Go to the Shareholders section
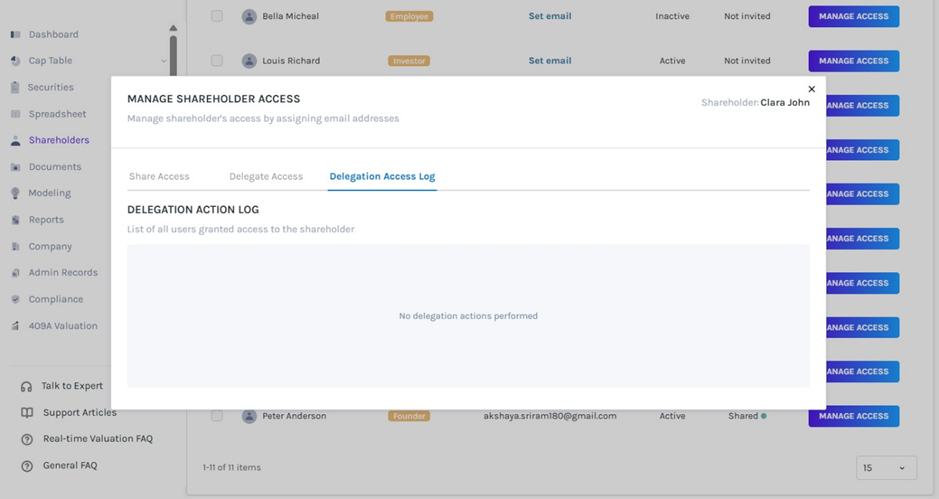 click(59, 140)
